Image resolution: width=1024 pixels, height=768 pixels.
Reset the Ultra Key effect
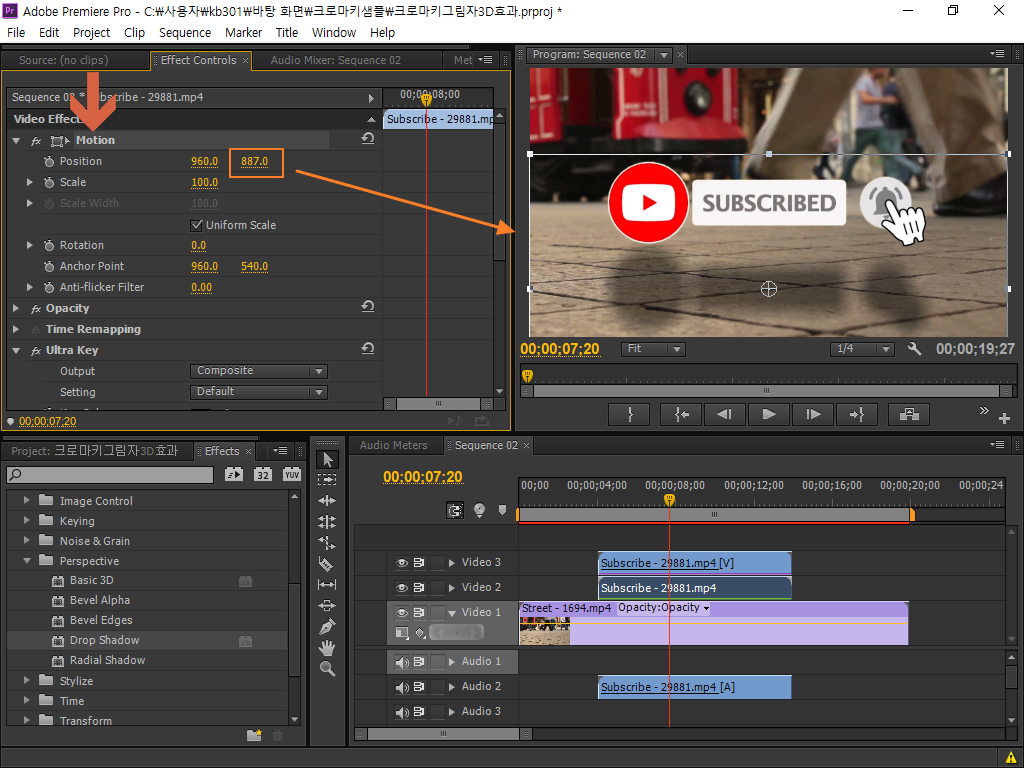point(368,349)
